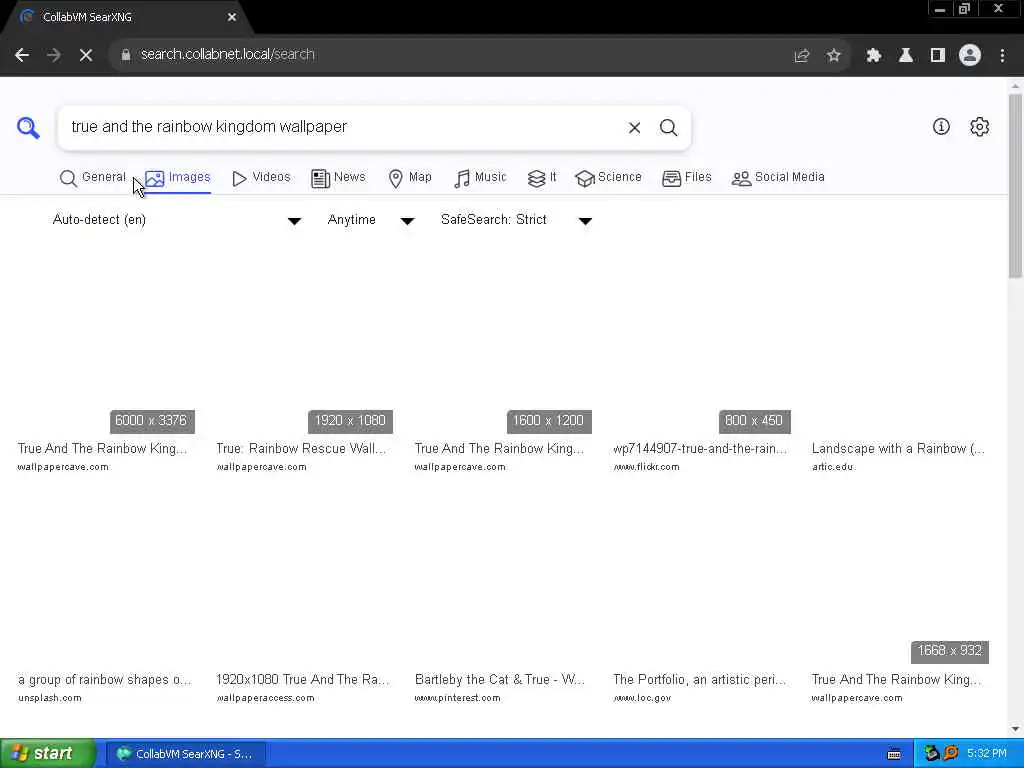Click the taskbar clock 5:32 PM
Screen dimensions: 1024x768
986,754
